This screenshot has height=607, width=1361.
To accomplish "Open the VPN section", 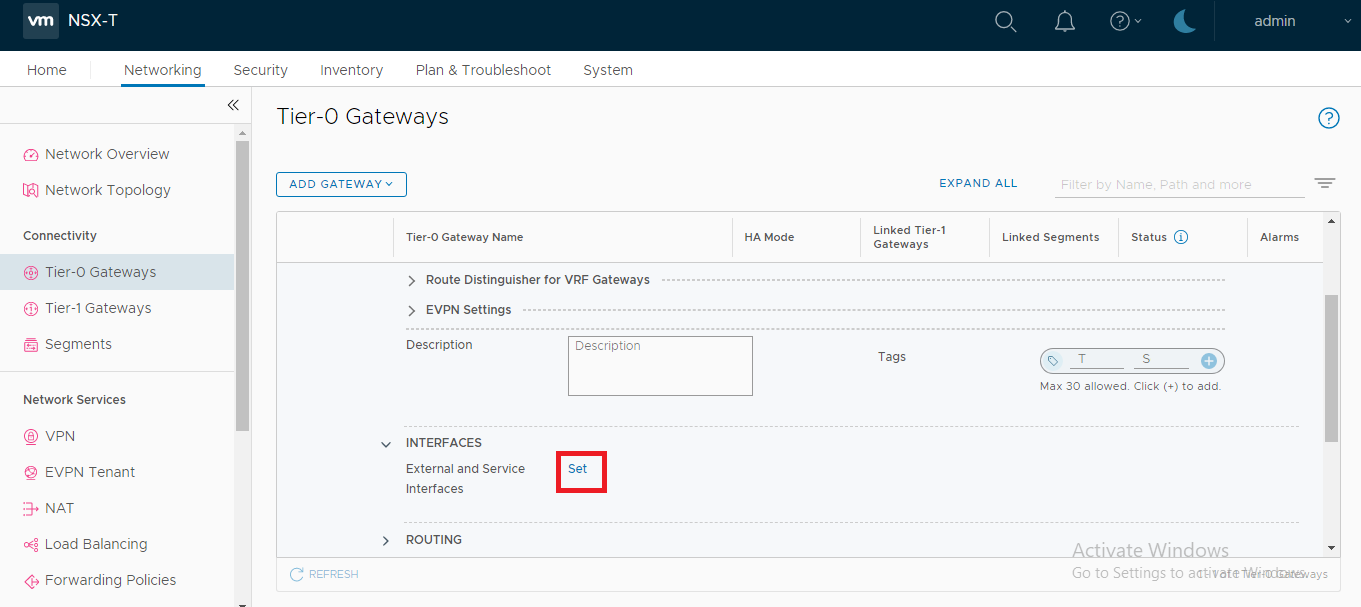I will coord(60,436).
